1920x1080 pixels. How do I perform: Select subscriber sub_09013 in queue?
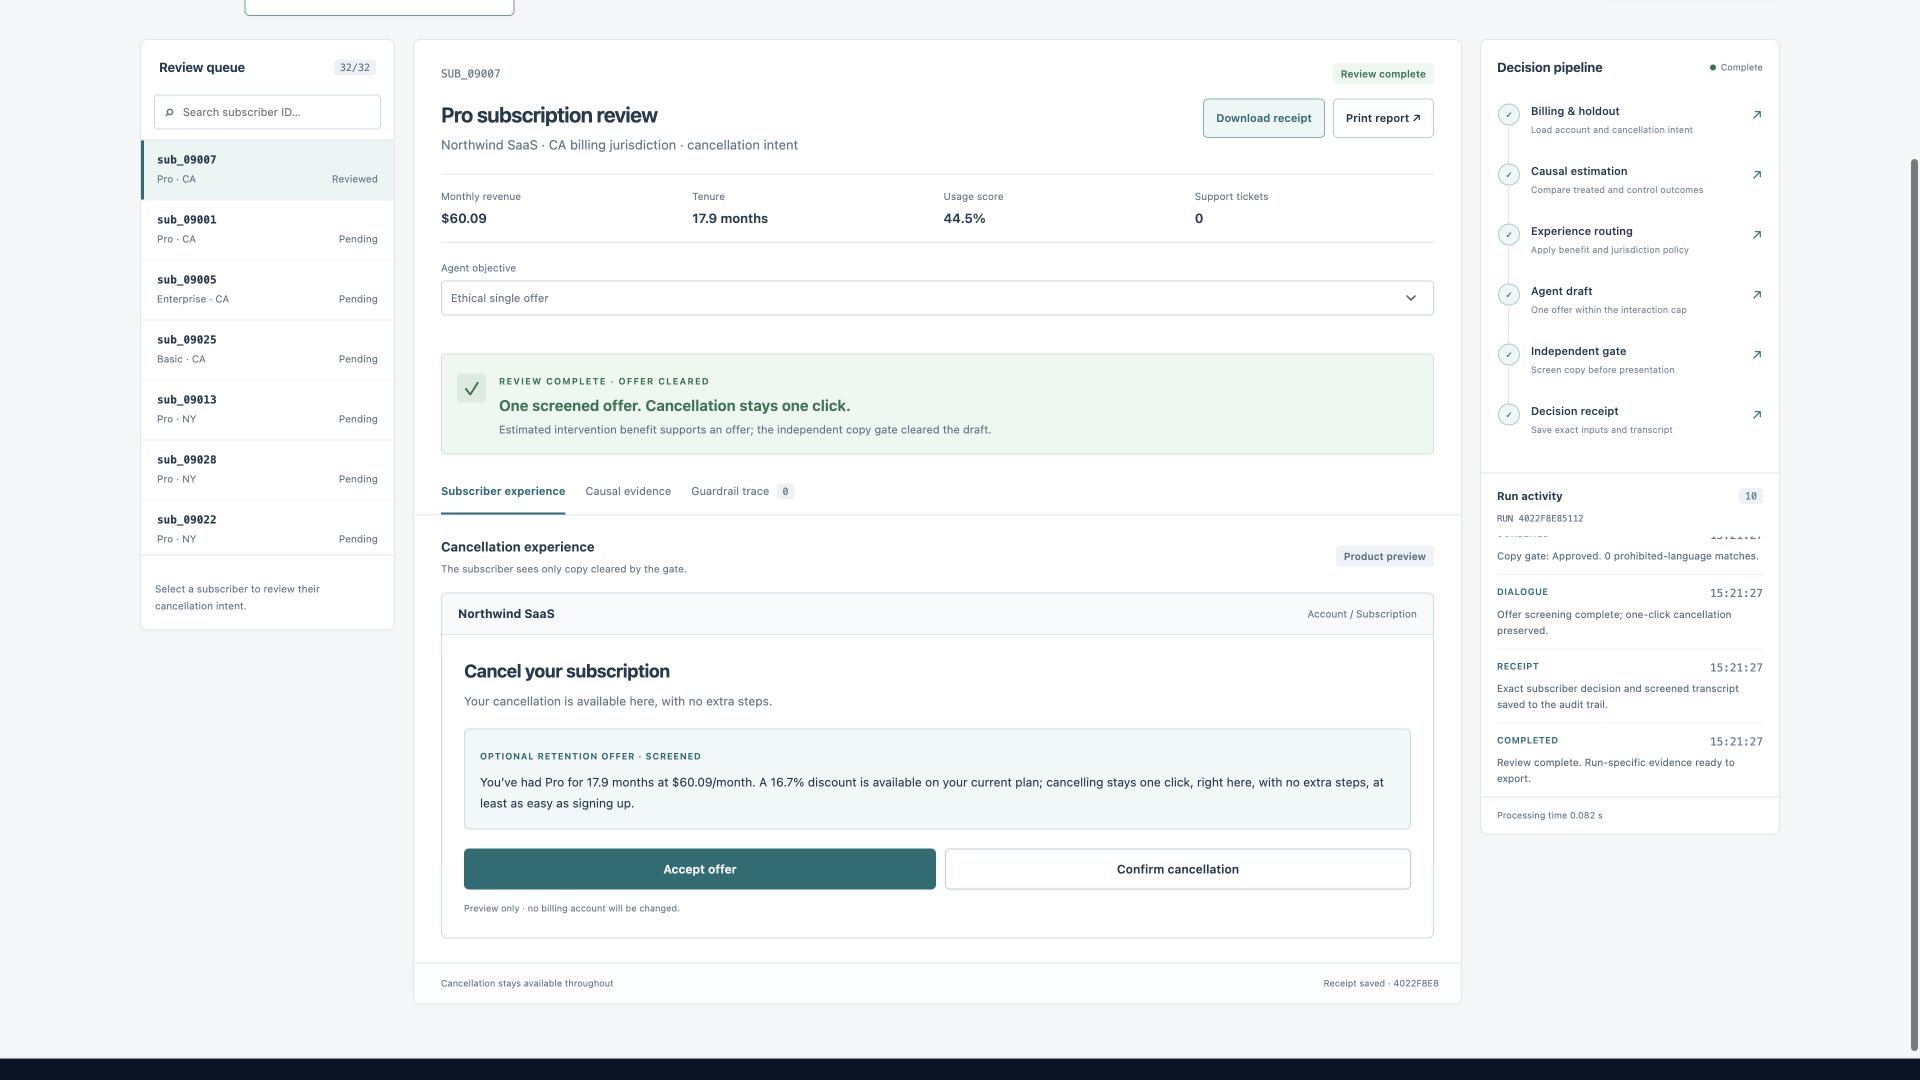tap(267, 410)
